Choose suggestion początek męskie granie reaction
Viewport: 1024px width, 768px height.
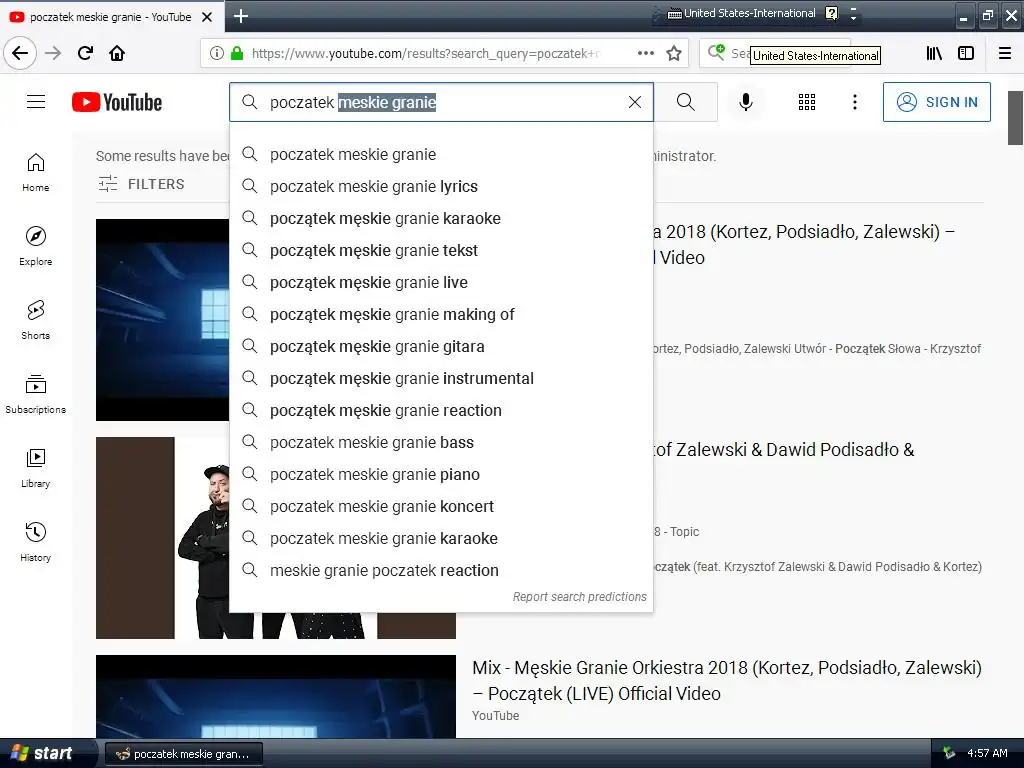point(441,410)
